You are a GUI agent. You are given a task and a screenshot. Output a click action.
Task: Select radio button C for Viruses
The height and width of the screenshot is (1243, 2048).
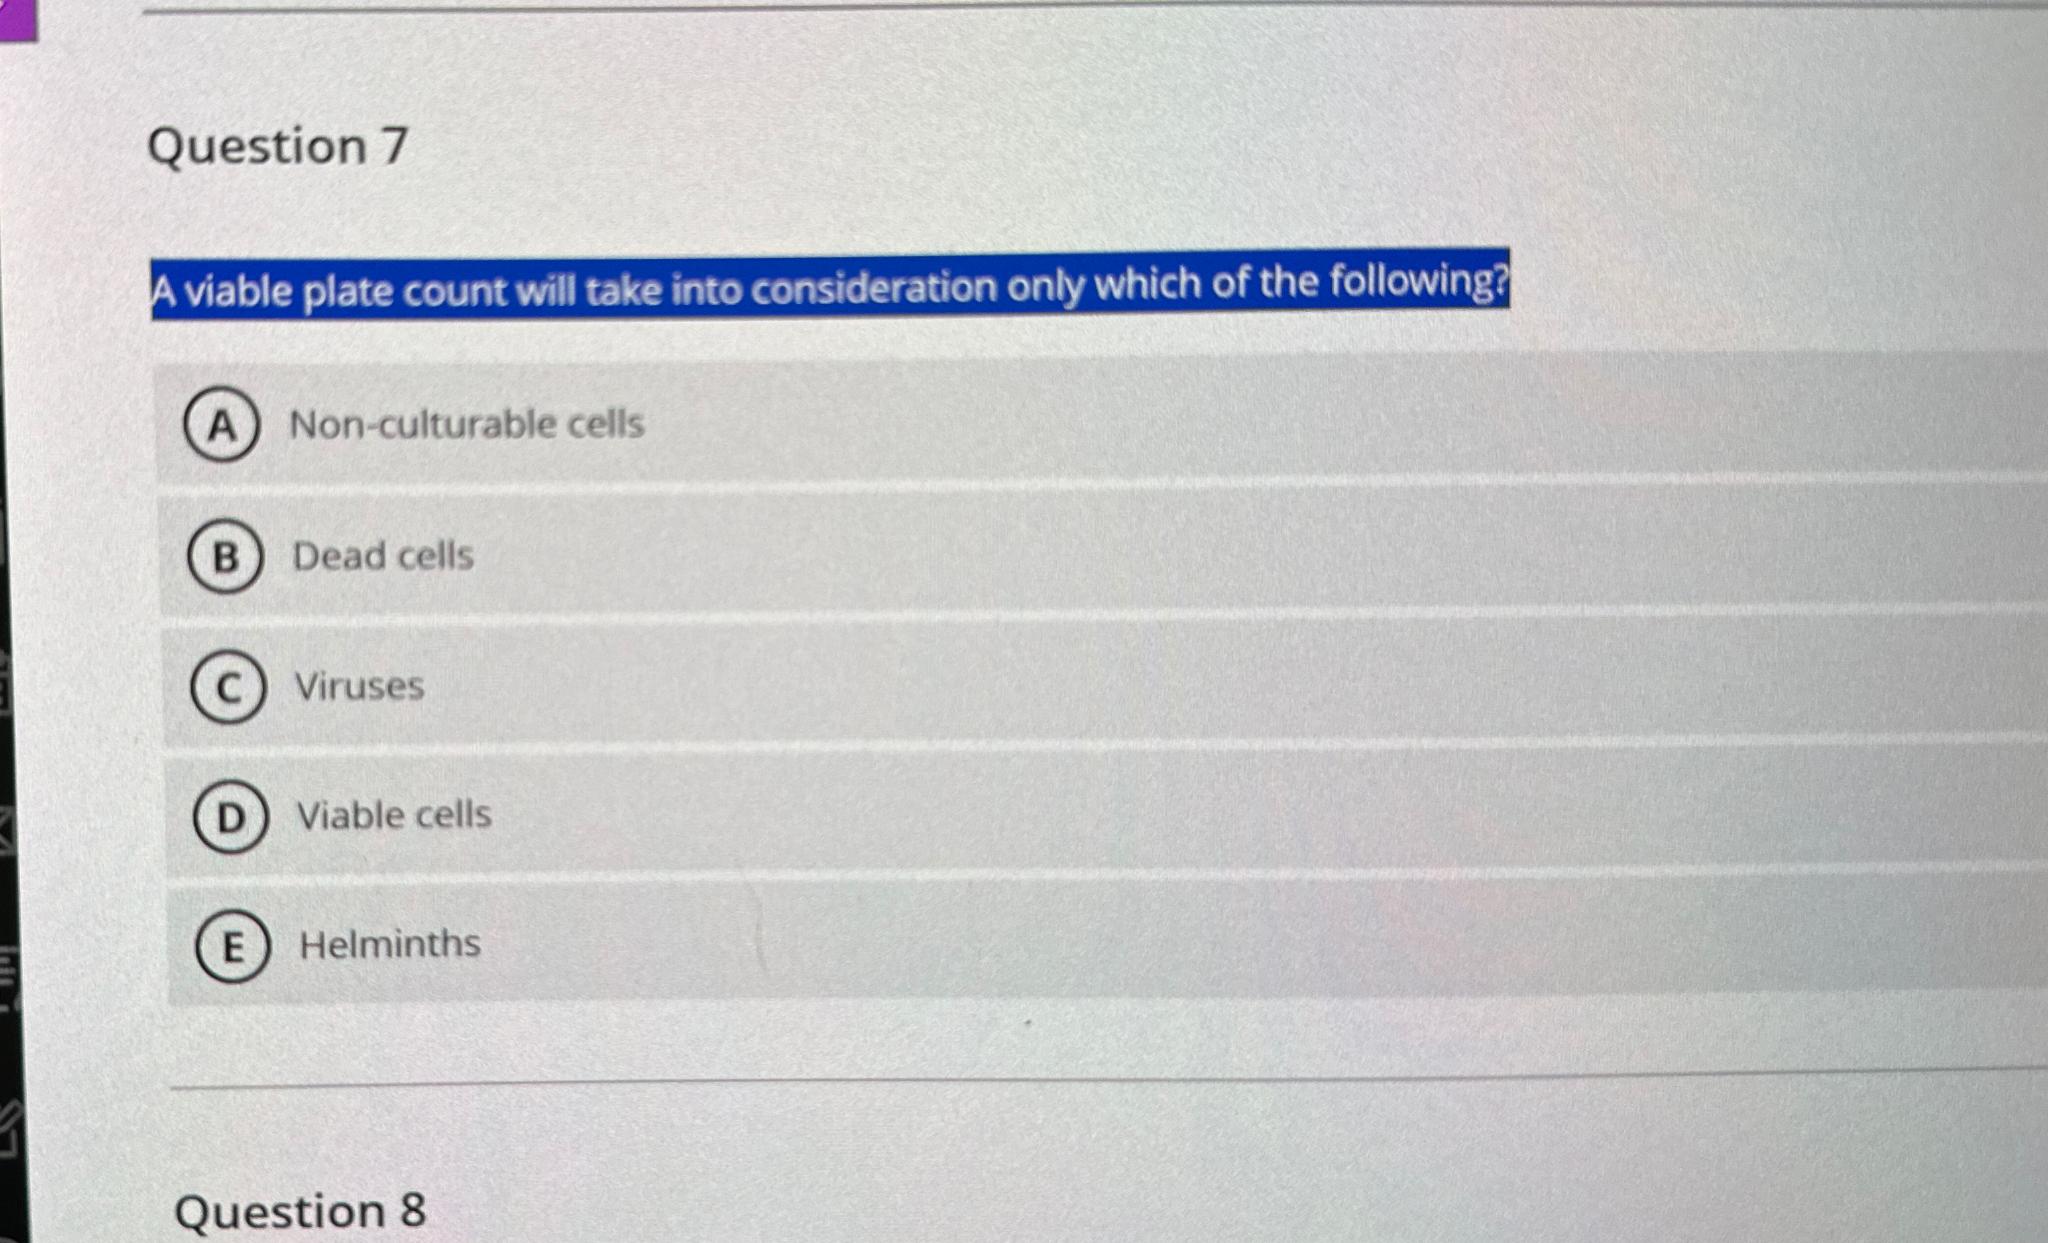[x=229, y=687]
